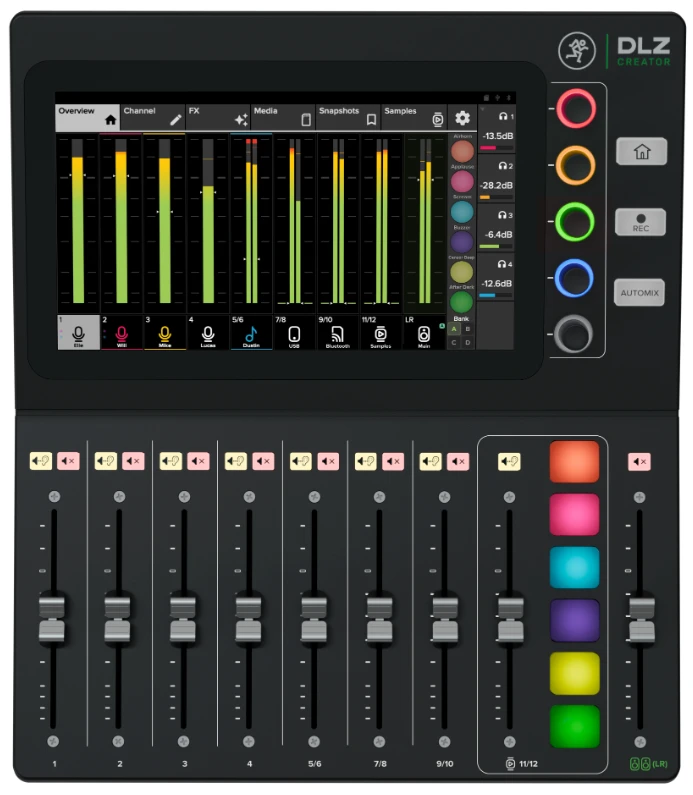The height and width of the screenshot is (795, 693).
Task: Mute the main LR output fader
Action: 640,461
